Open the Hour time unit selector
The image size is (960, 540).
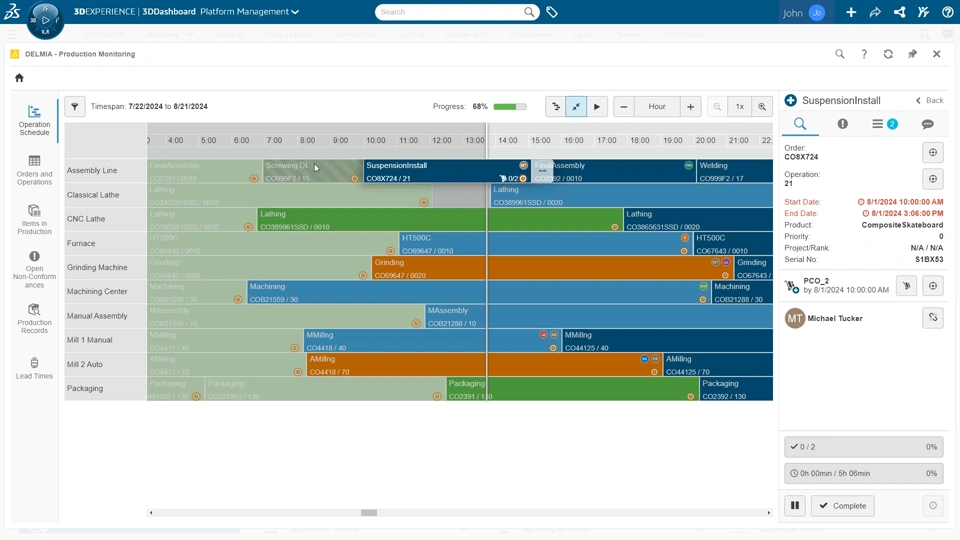point(657,107)
